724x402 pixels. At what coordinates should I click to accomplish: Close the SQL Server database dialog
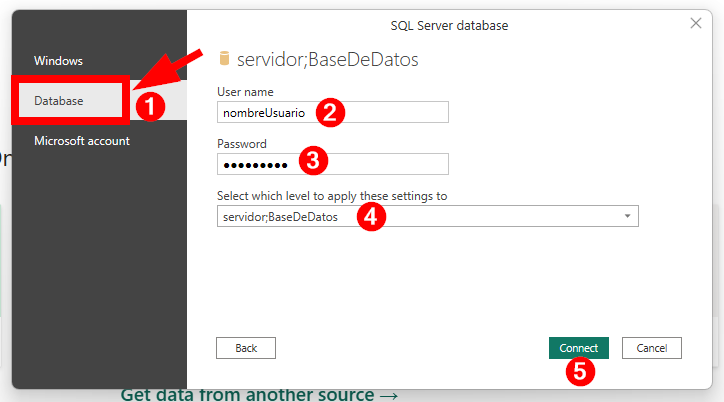tap(696, 23)
